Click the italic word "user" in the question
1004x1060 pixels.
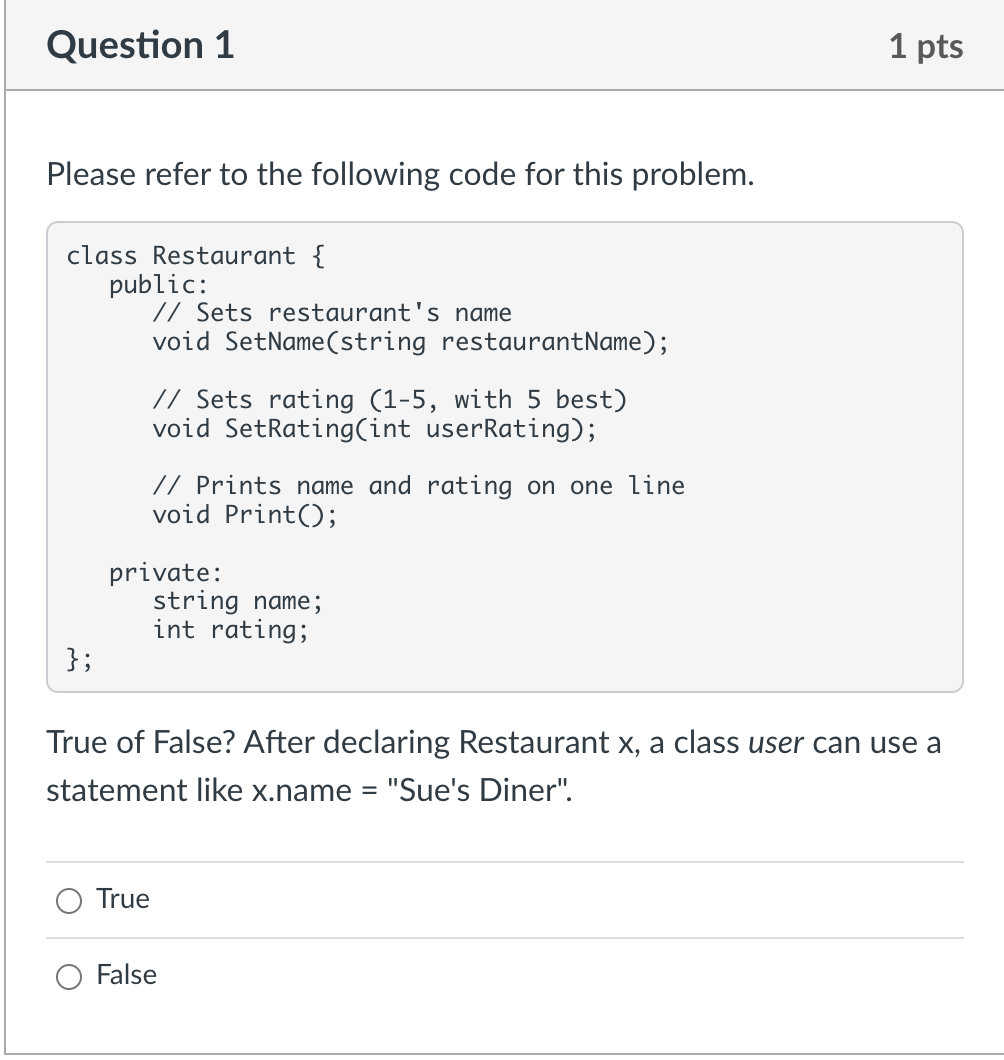pos(776,743)
